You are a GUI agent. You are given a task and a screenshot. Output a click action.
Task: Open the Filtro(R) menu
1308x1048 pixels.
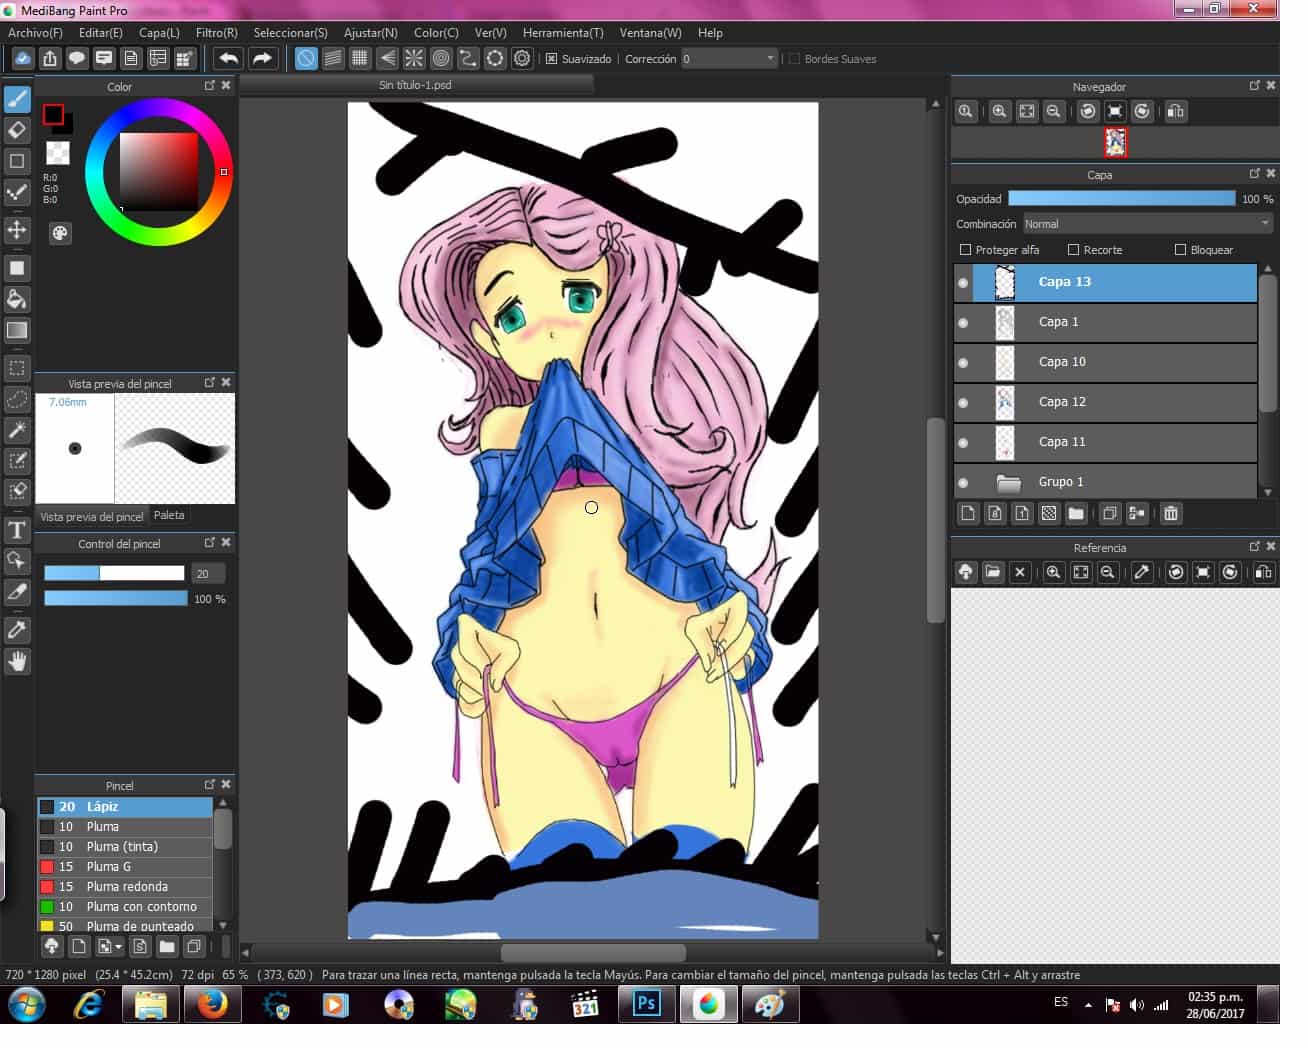click(217, 33)
